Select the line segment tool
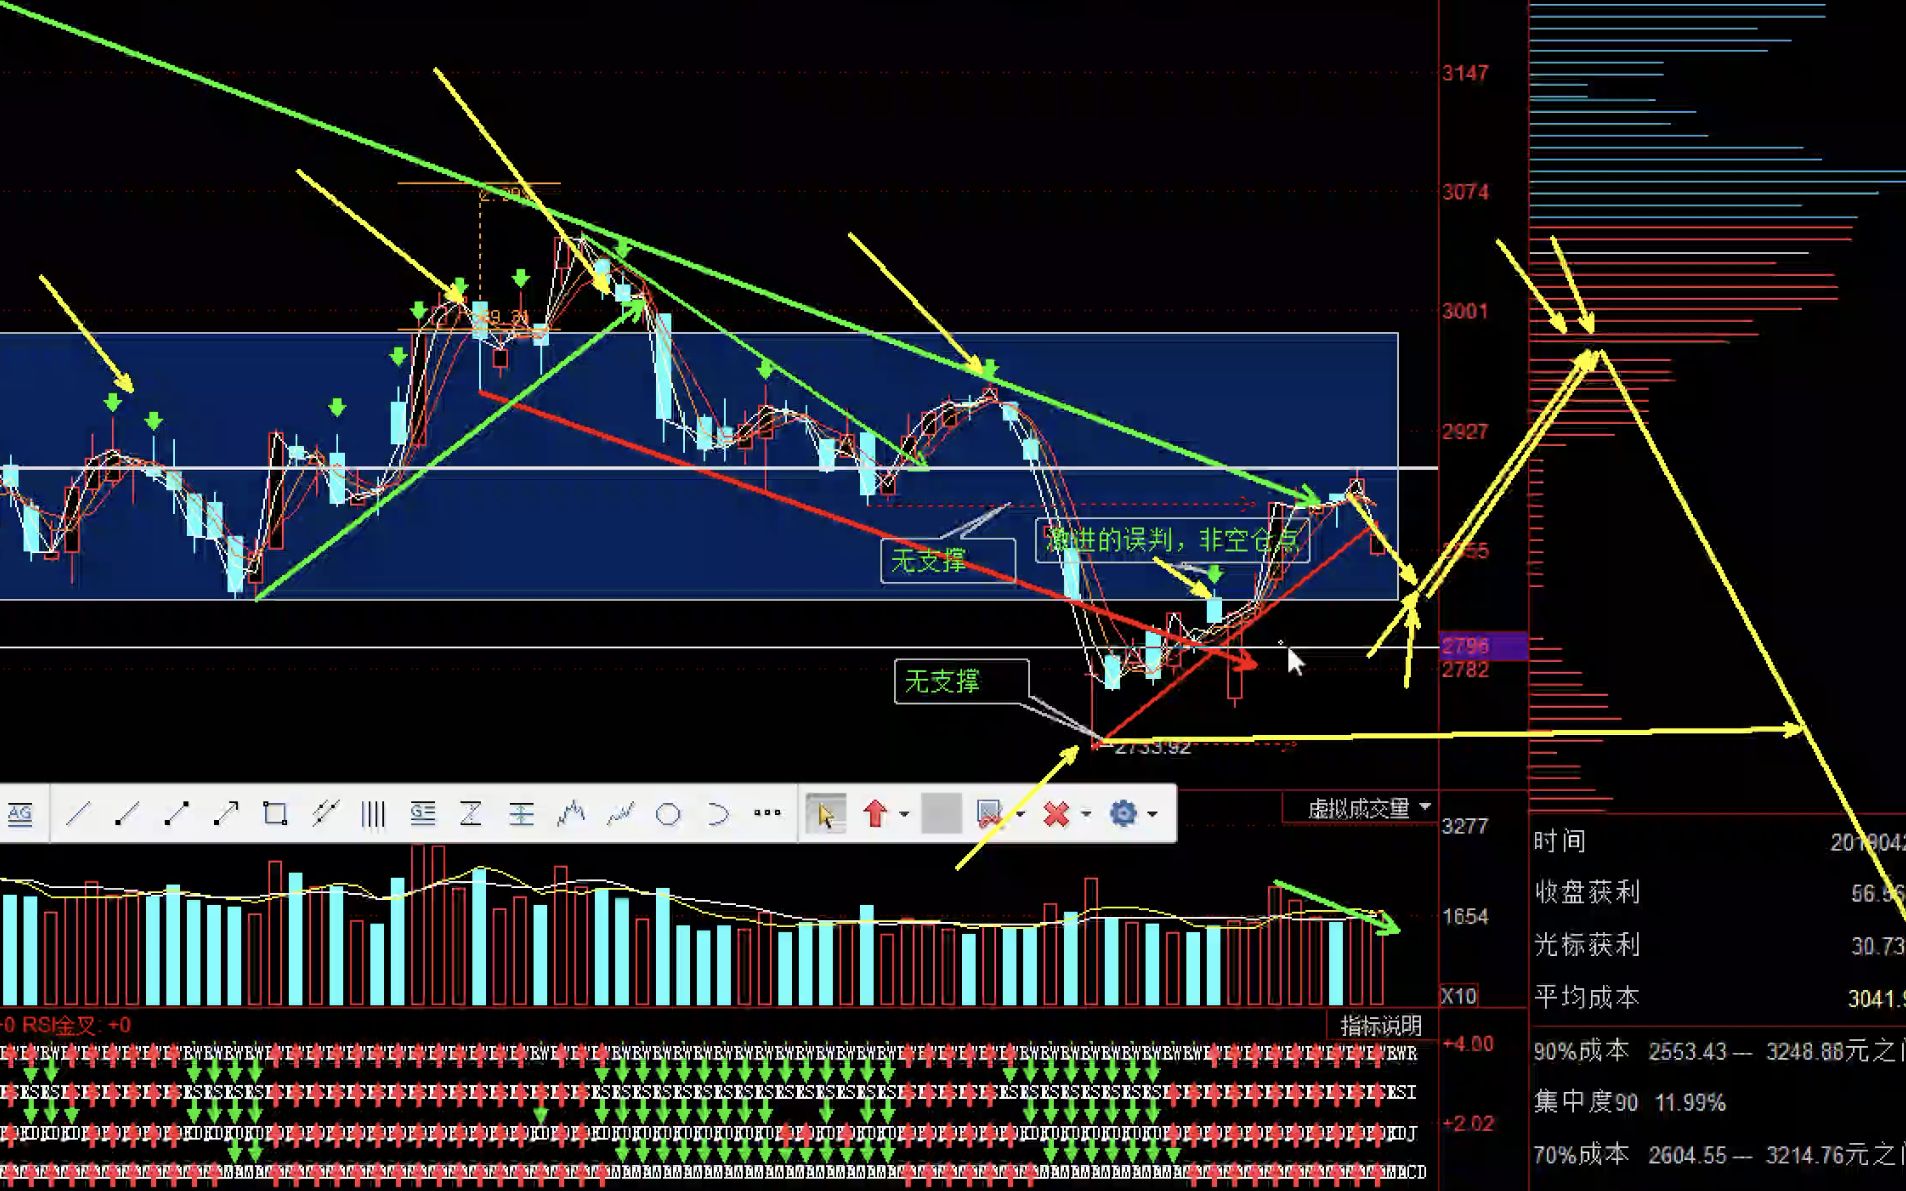The height and width of the screenshot is (1191, 1906). [x=176, y=814]
